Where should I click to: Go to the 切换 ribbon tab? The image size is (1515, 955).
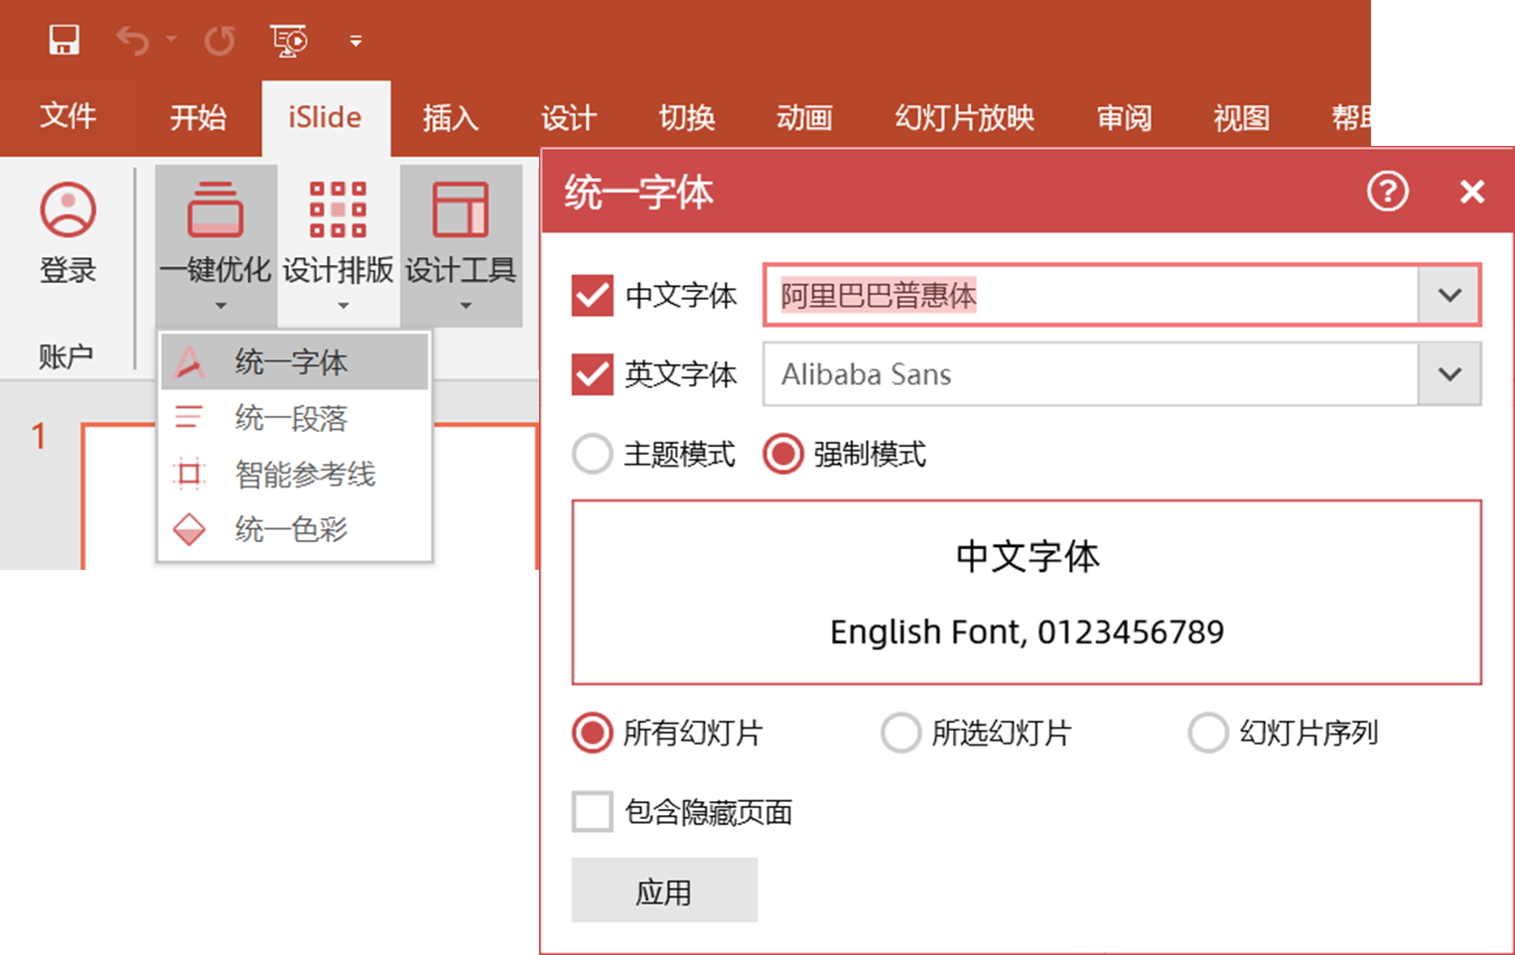click(x=687, y=117)
